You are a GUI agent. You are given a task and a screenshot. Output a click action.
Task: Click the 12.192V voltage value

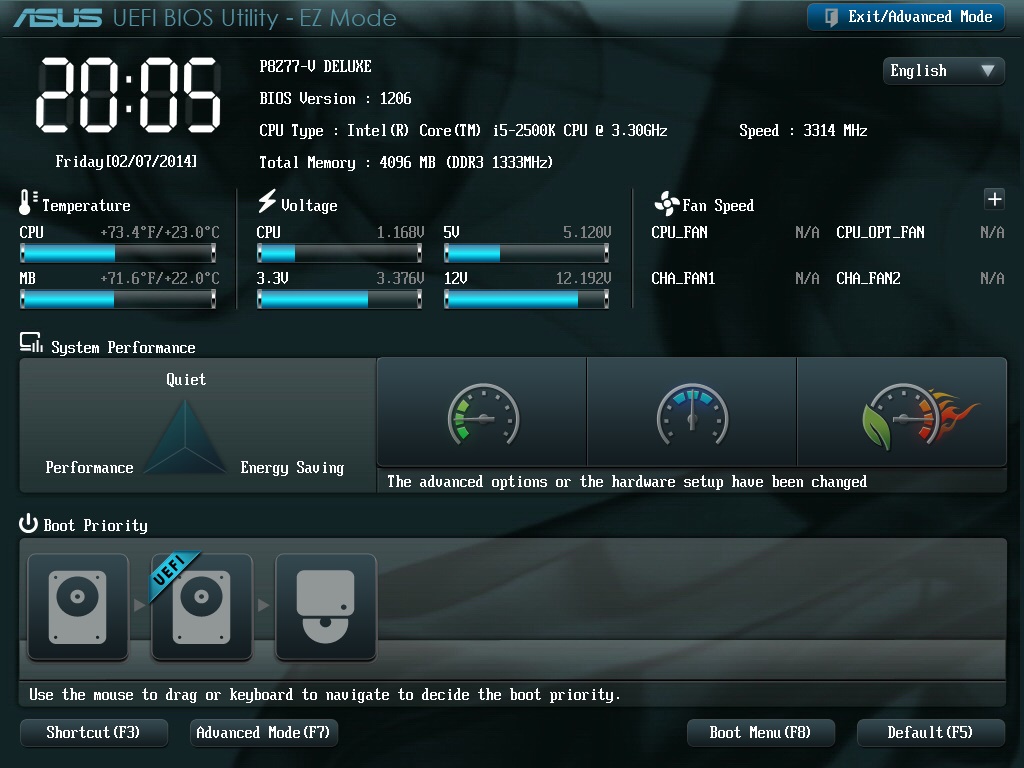tap(583, 279)
